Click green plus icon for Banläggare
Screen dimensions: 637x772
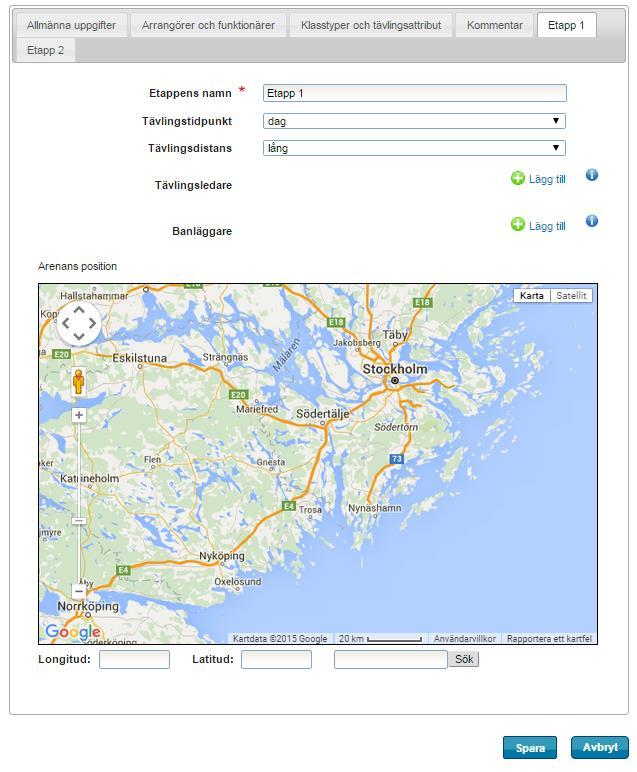click(517, 225)
